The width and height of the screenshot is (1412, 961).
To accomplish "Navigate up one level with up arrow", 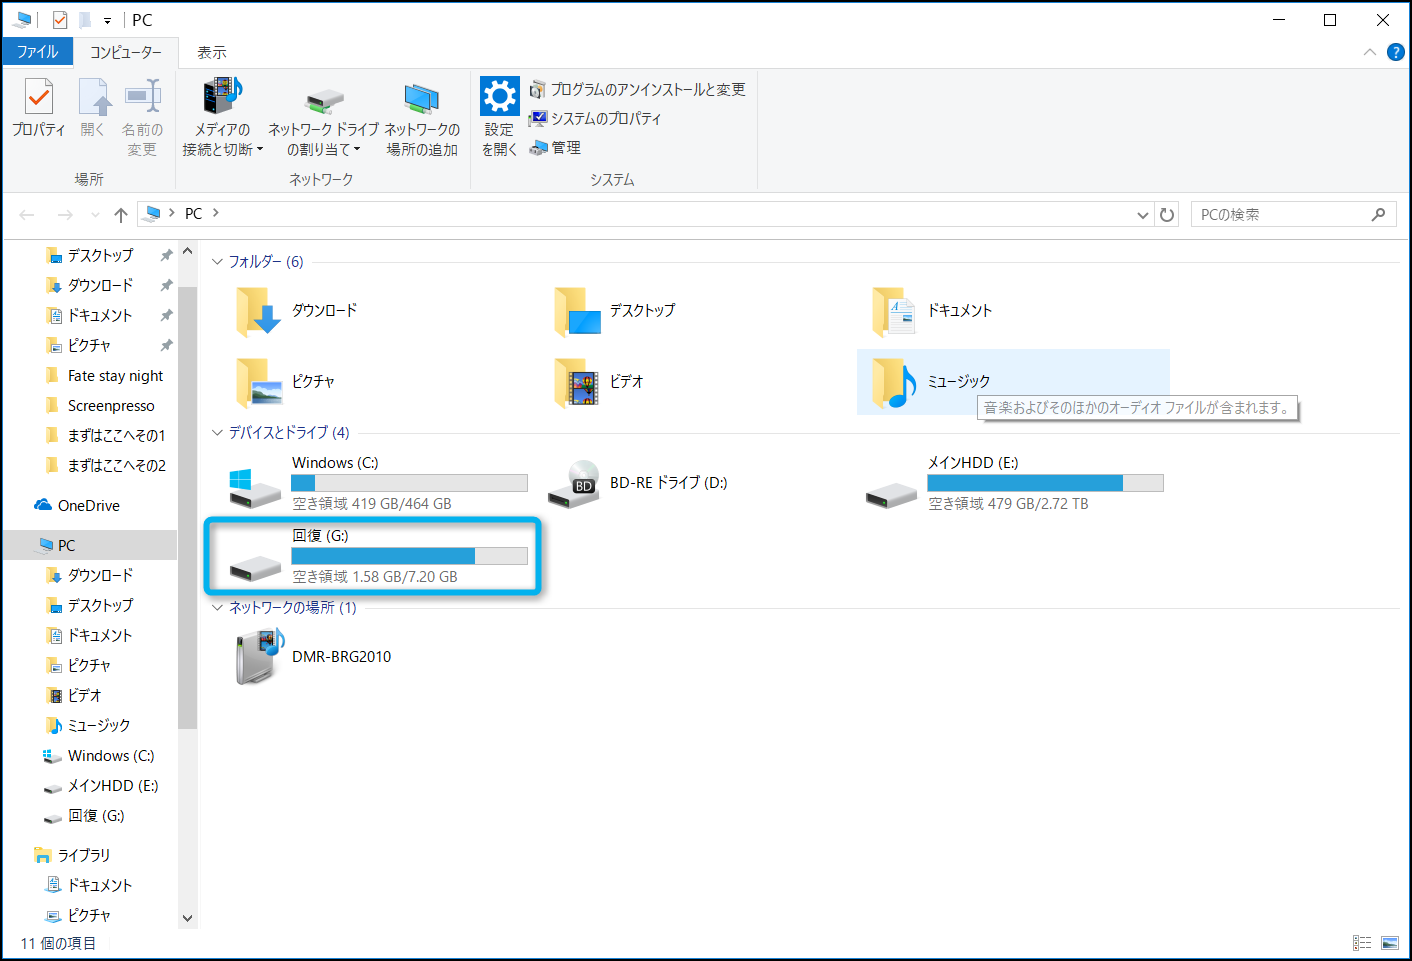I will (x=121, y=215).
